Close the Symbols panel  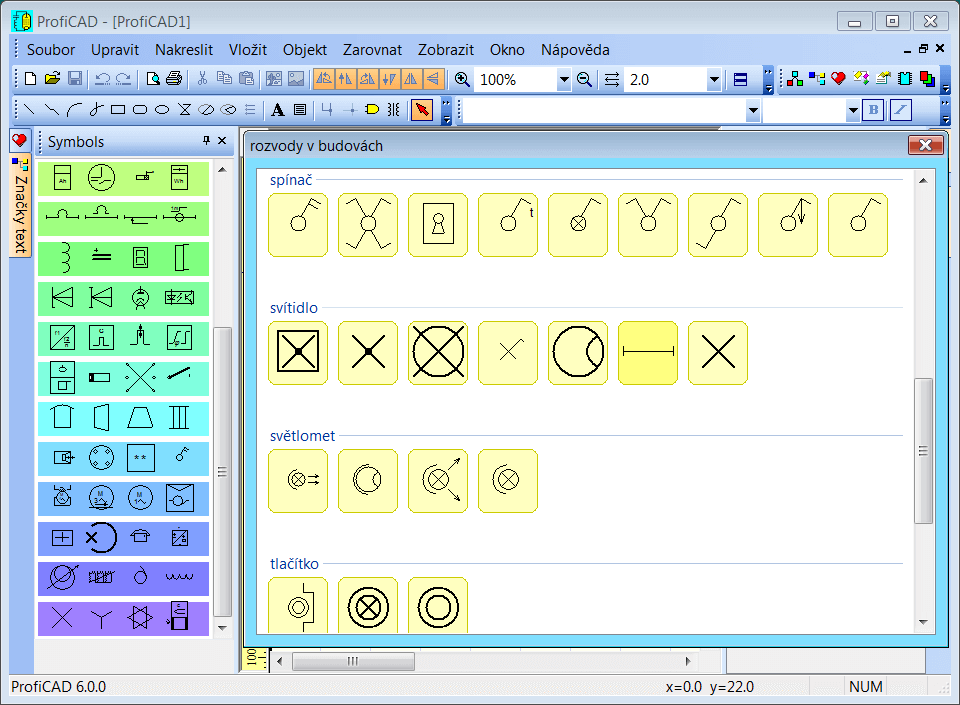point(222,141)
